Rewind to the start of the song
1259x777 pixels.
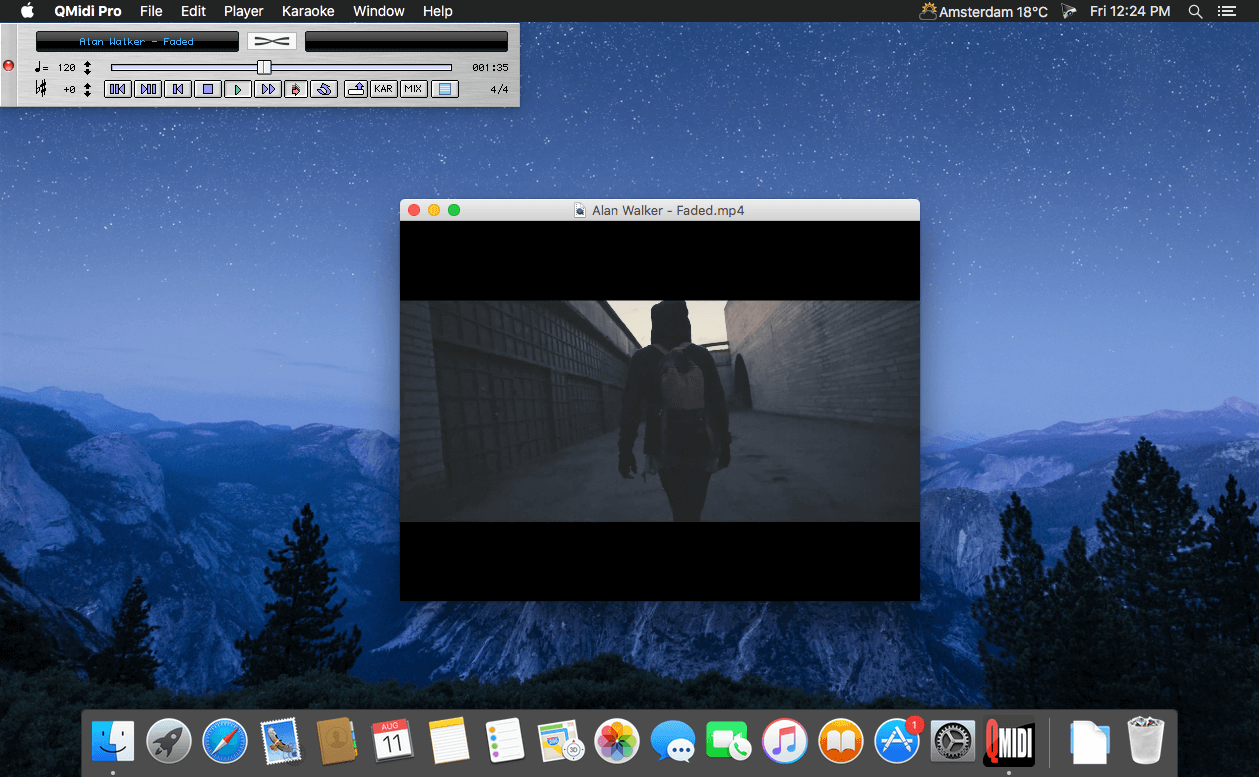(x=177, y=89)
